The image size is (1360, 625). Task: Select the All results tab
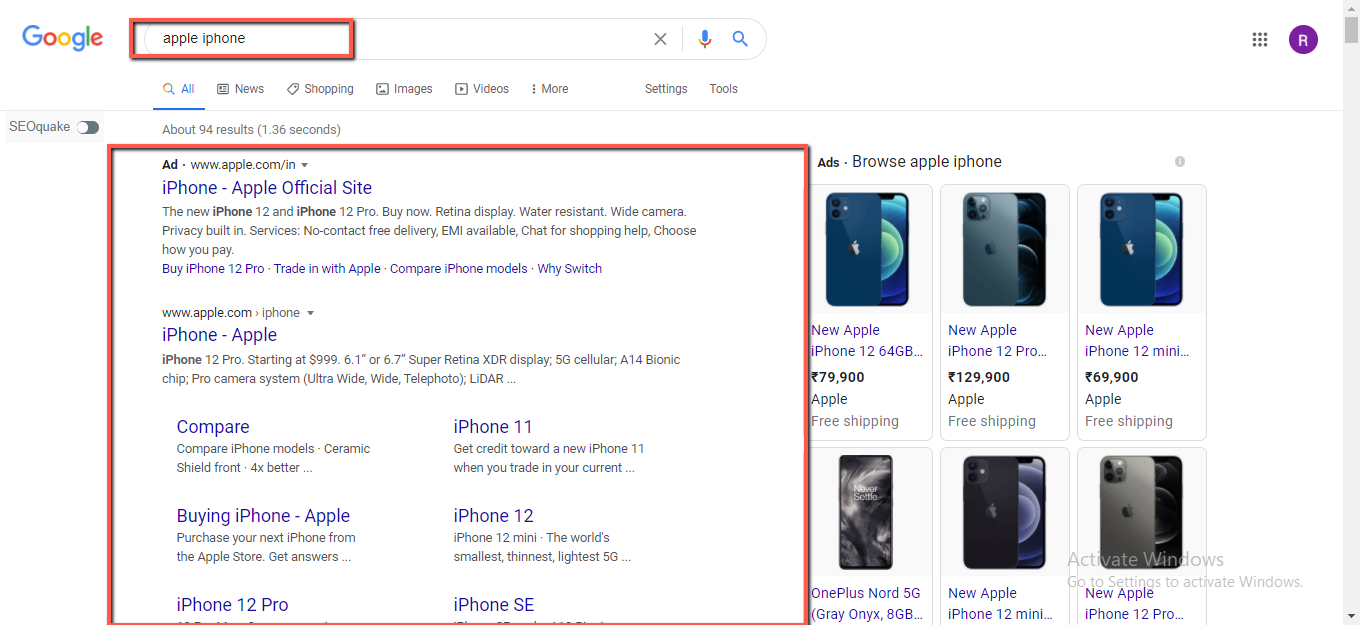pos(179,89)
